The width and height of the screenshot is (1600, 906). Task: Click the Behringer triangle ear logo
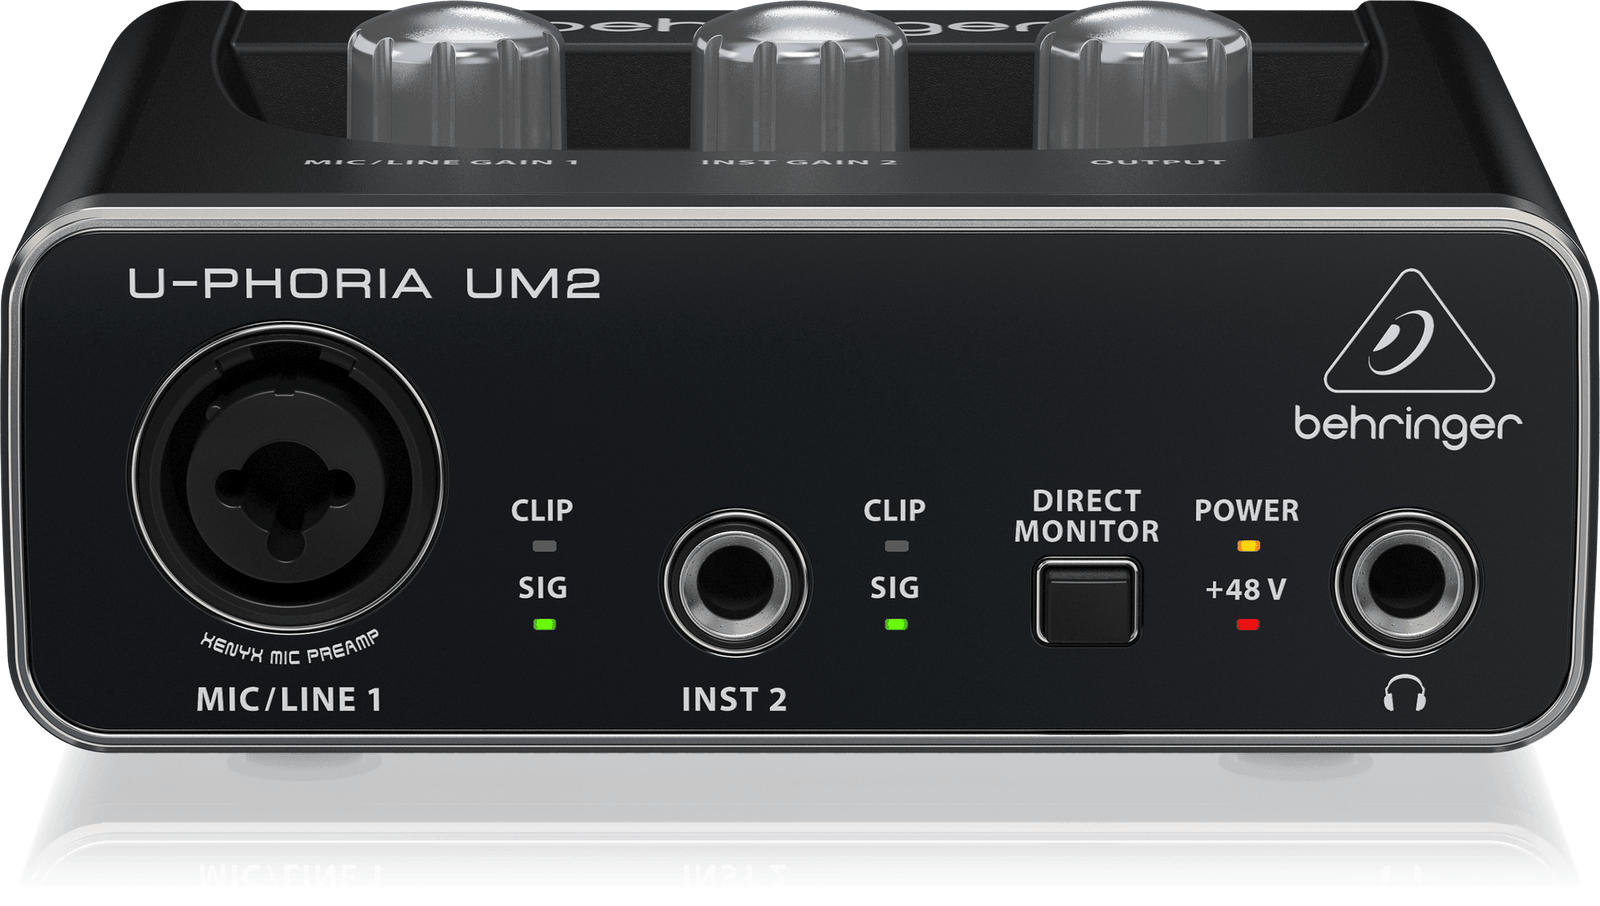pyautogui.click(x=1408, y=334)
